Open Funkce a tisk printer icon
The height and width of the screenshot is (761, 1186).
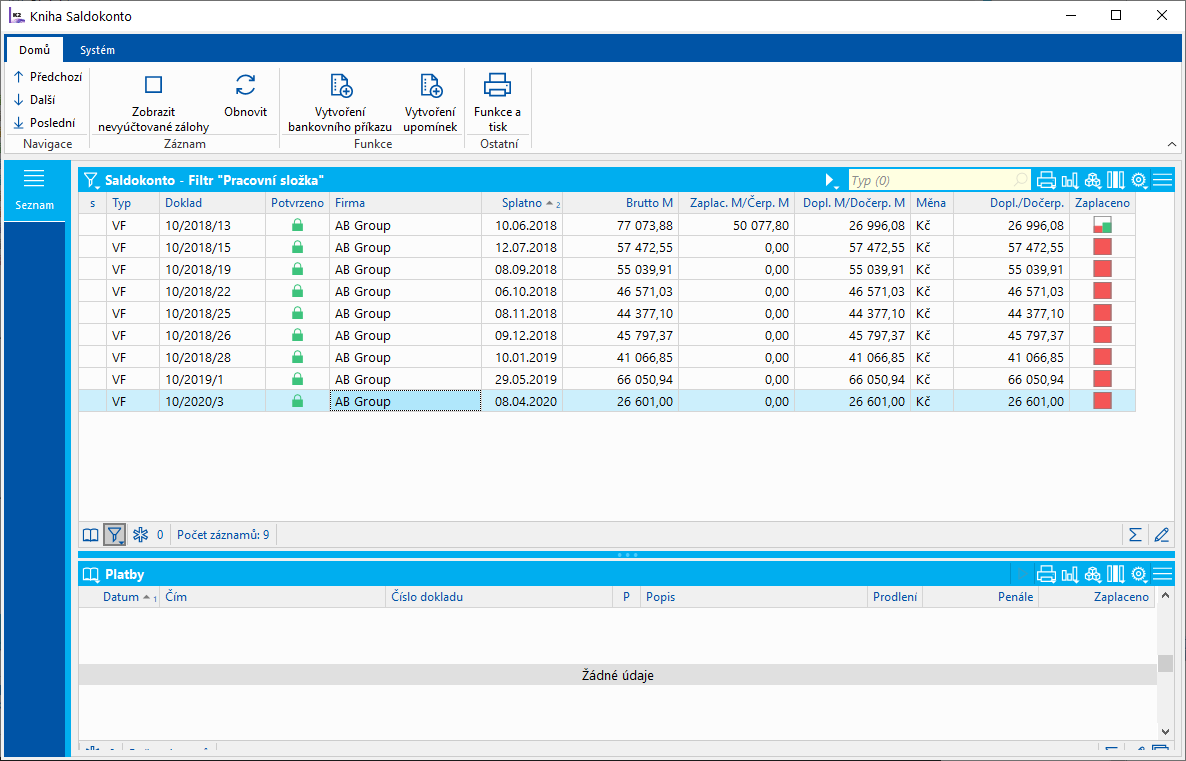click(497, 86)
